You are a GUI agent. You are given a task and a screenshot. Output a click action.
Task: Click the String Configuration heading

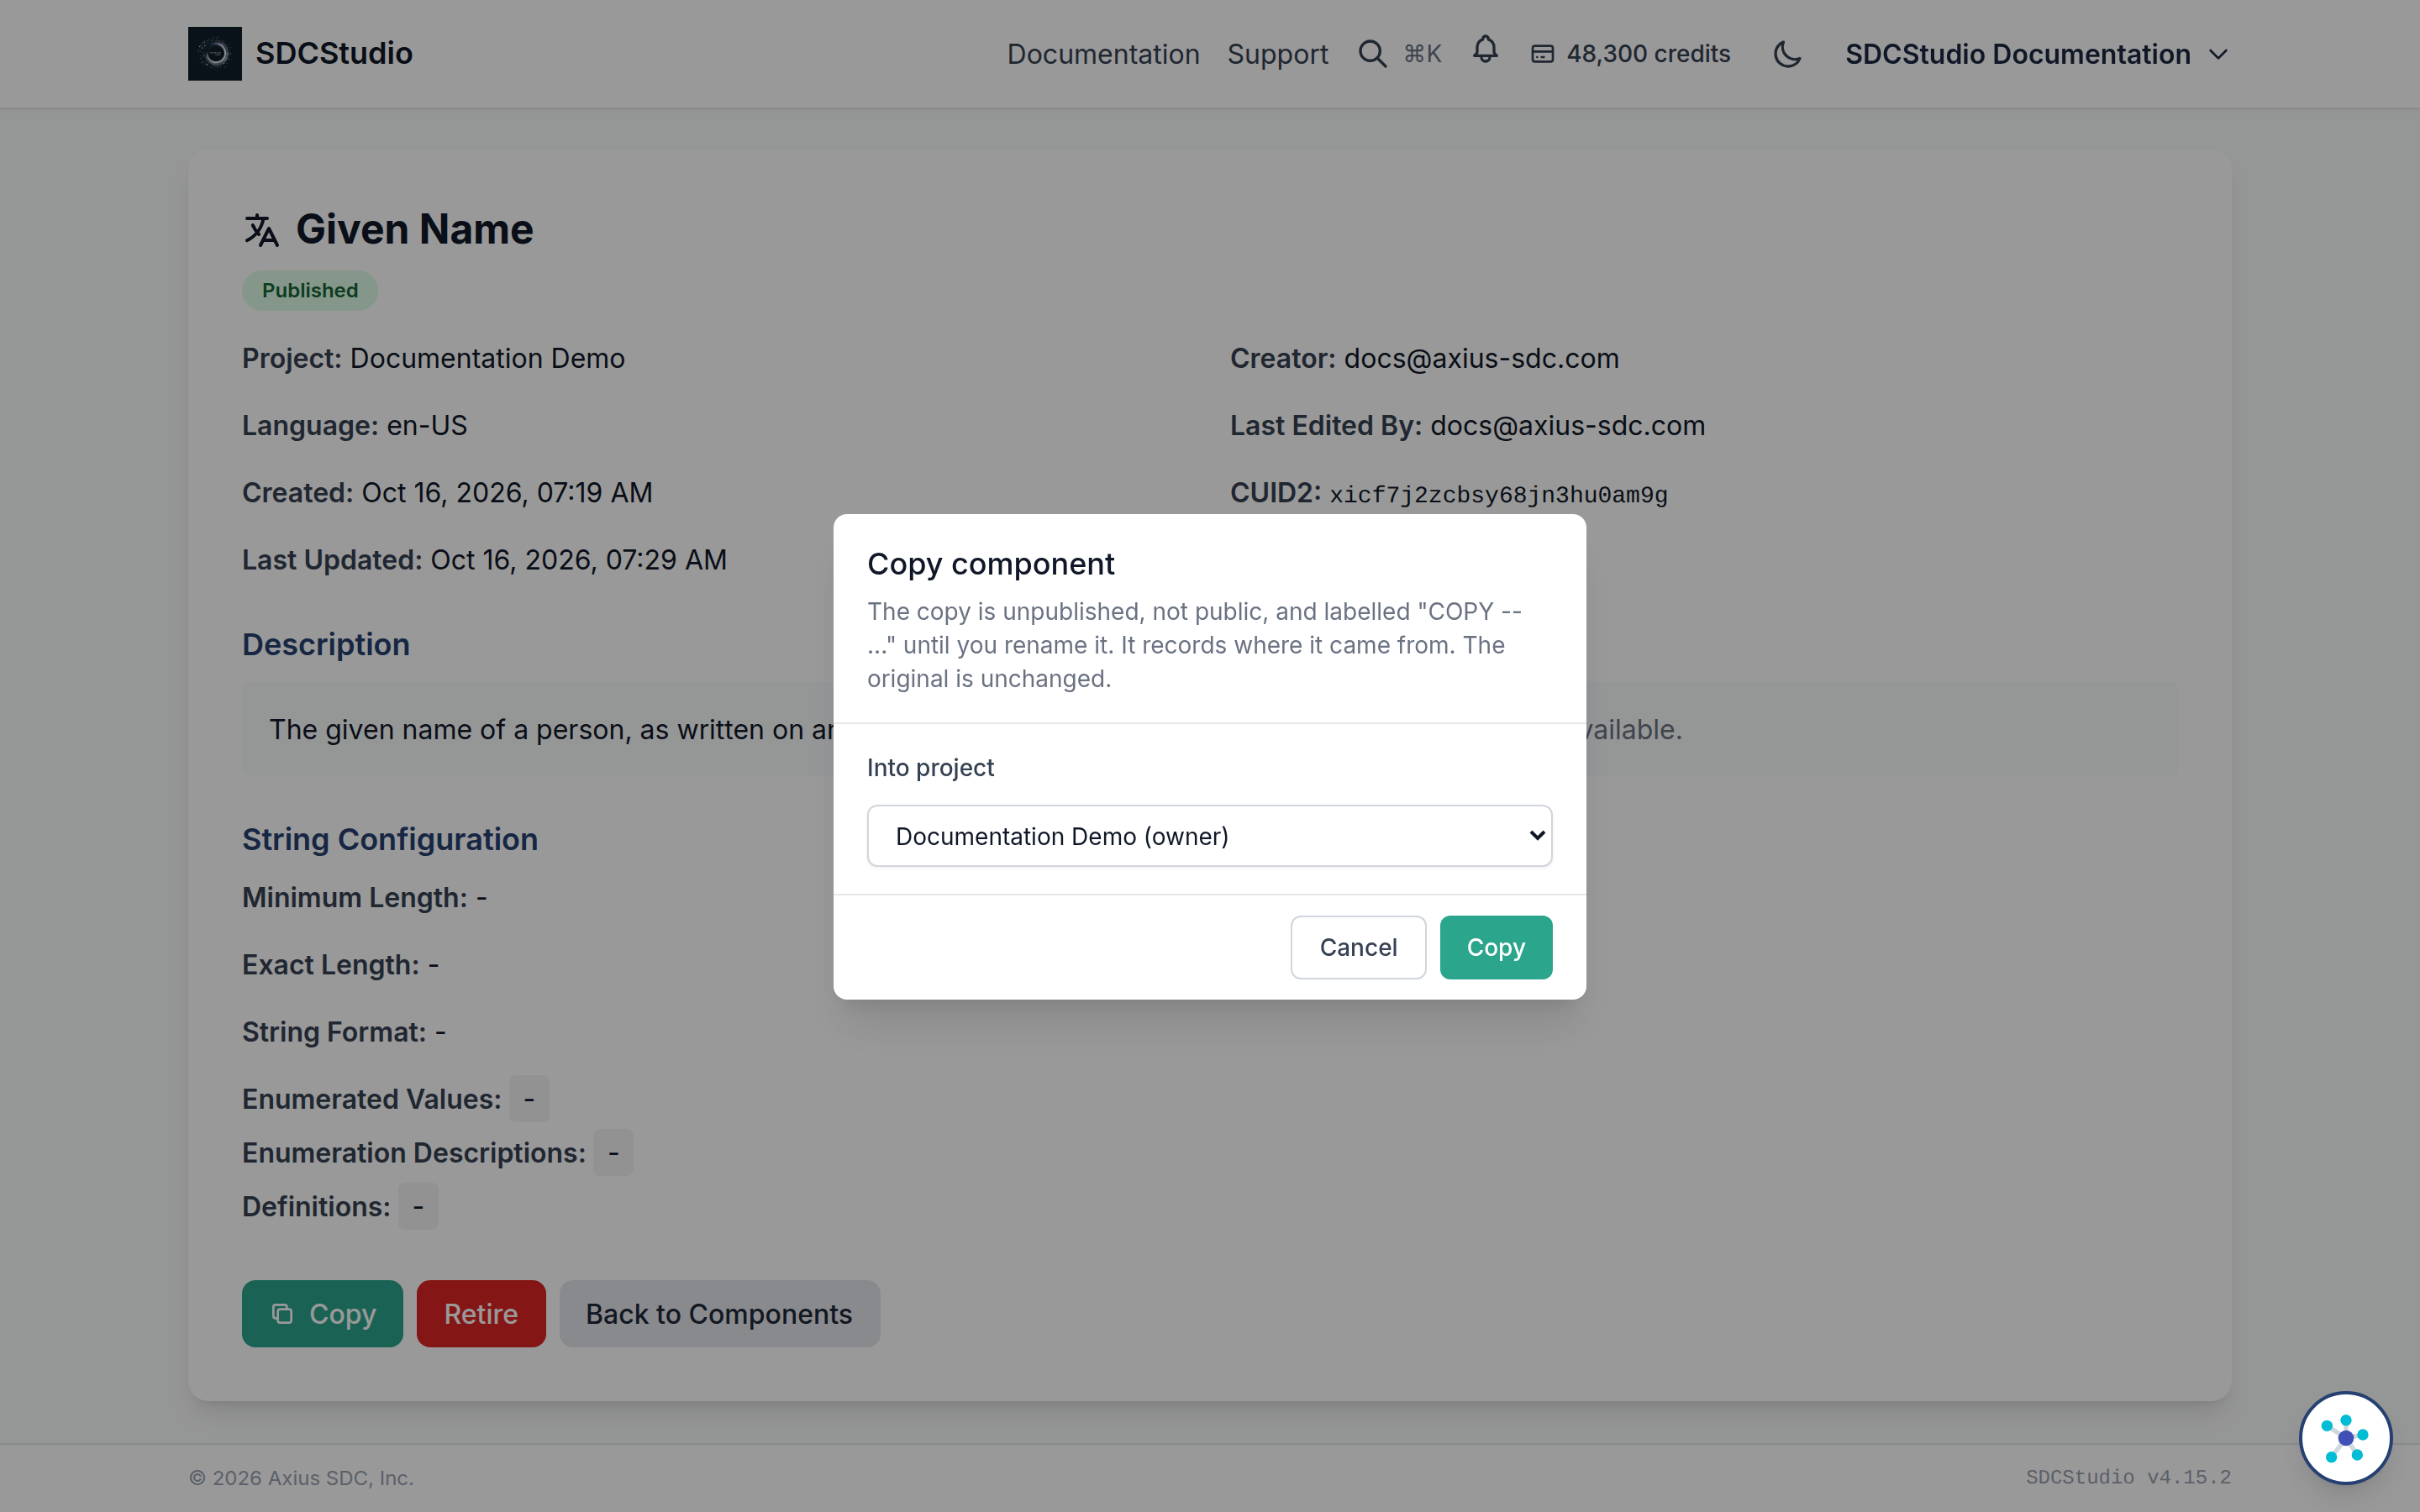tap(390, 840)
